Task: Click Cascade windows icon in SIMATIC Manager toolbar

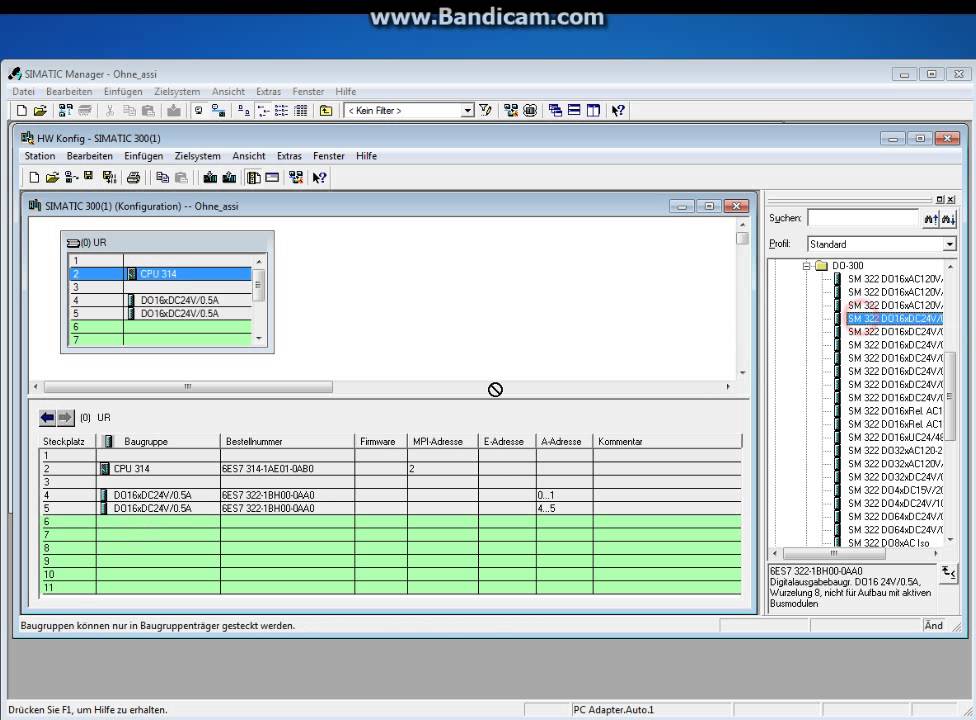Action: coord(555,111)
